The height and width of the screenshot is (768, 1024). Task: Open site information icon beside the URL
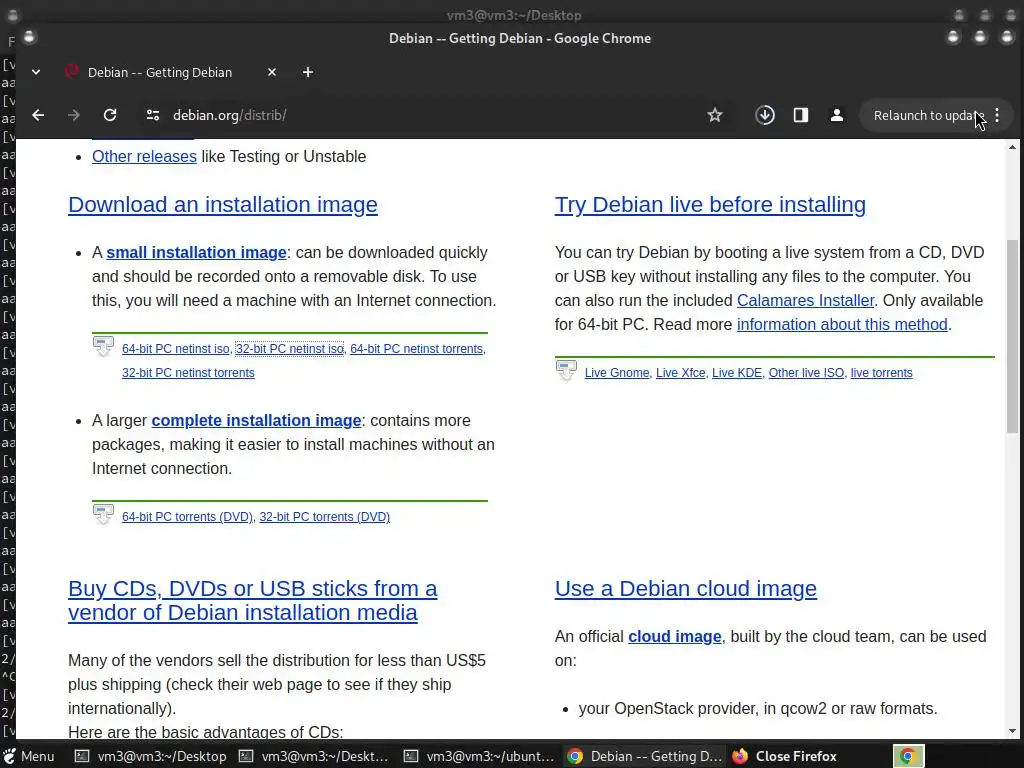(x=153, y=116)
